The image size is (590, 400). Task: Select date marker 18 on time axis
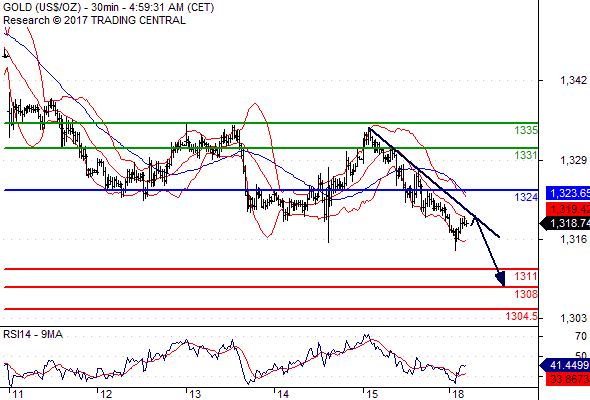coord(458,394)
